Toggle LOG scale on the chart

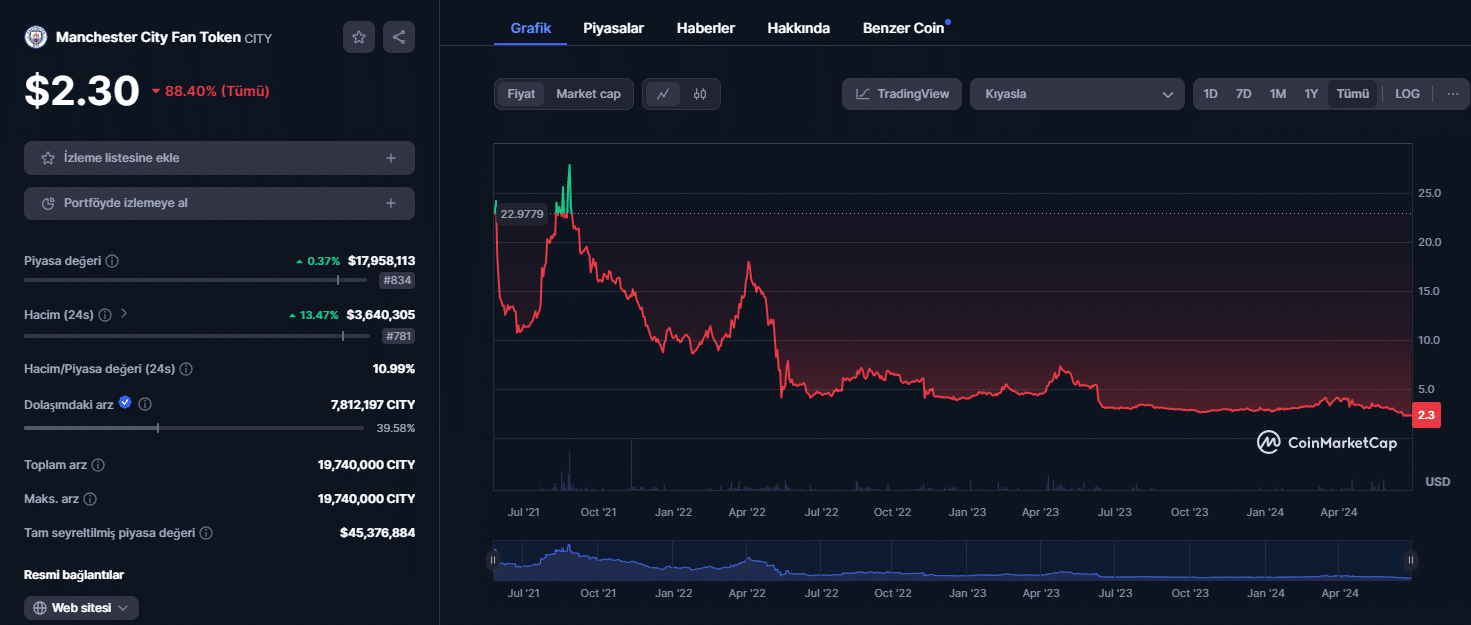point(1407,94)
